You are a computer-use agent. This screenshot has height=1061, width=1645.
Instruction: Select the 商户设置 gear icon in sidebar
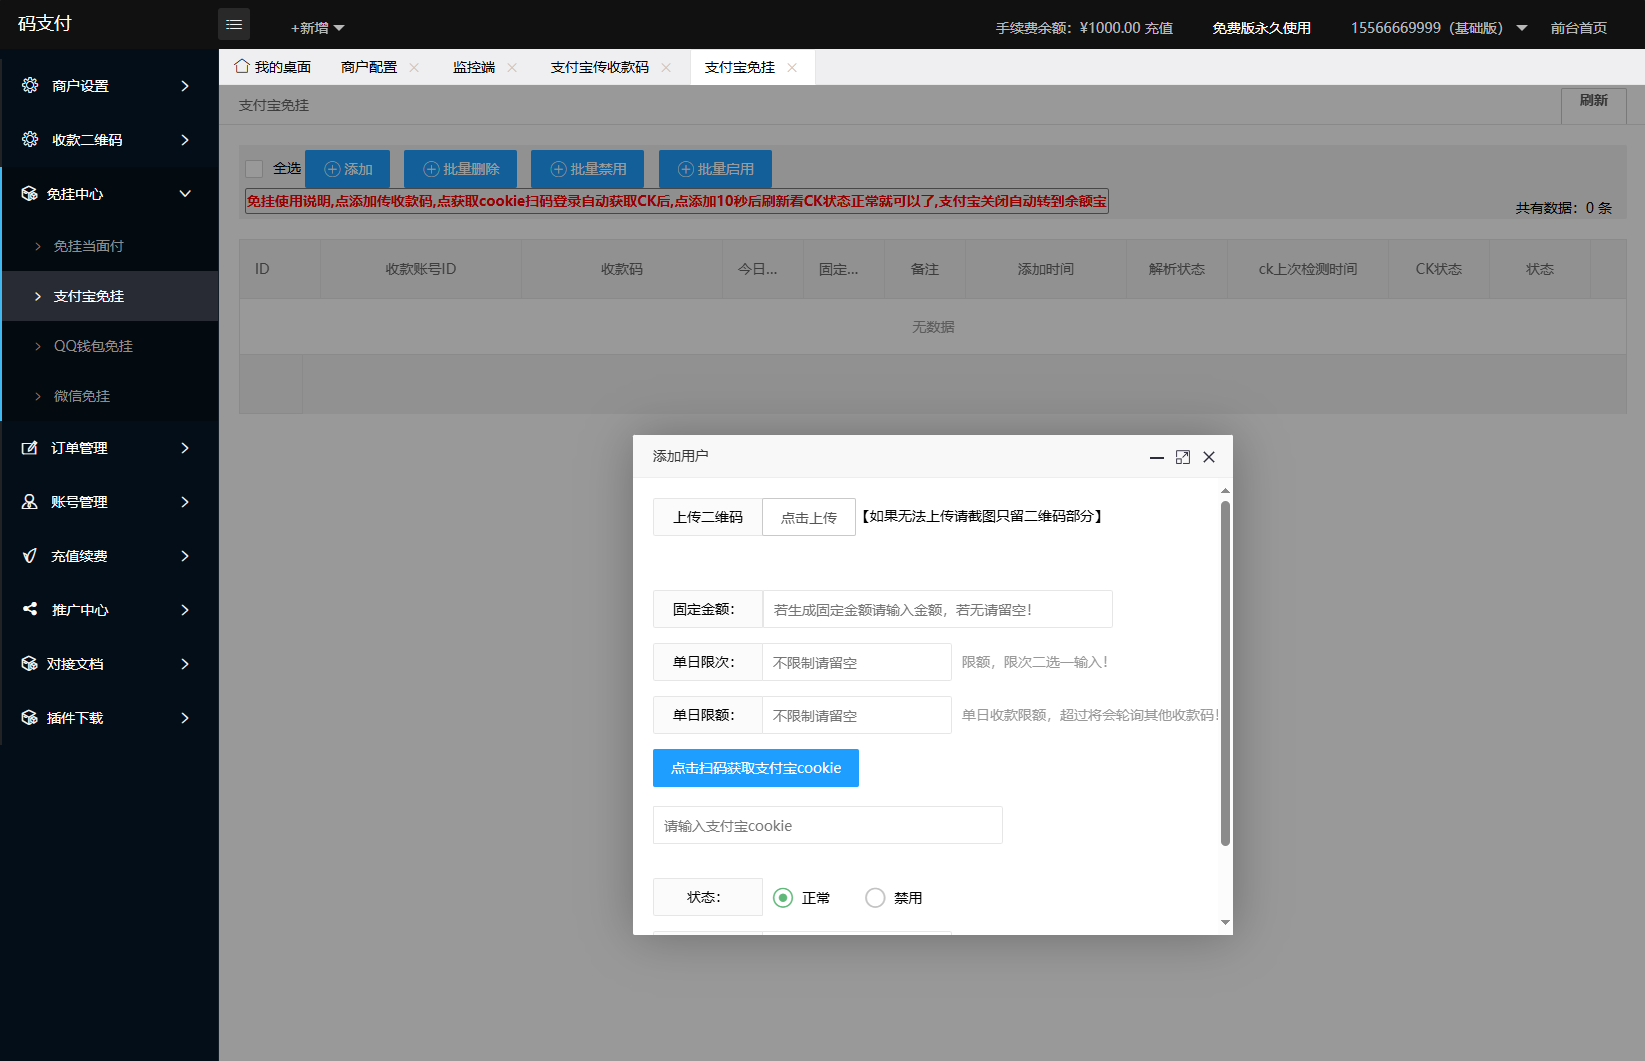pos(30,85)
